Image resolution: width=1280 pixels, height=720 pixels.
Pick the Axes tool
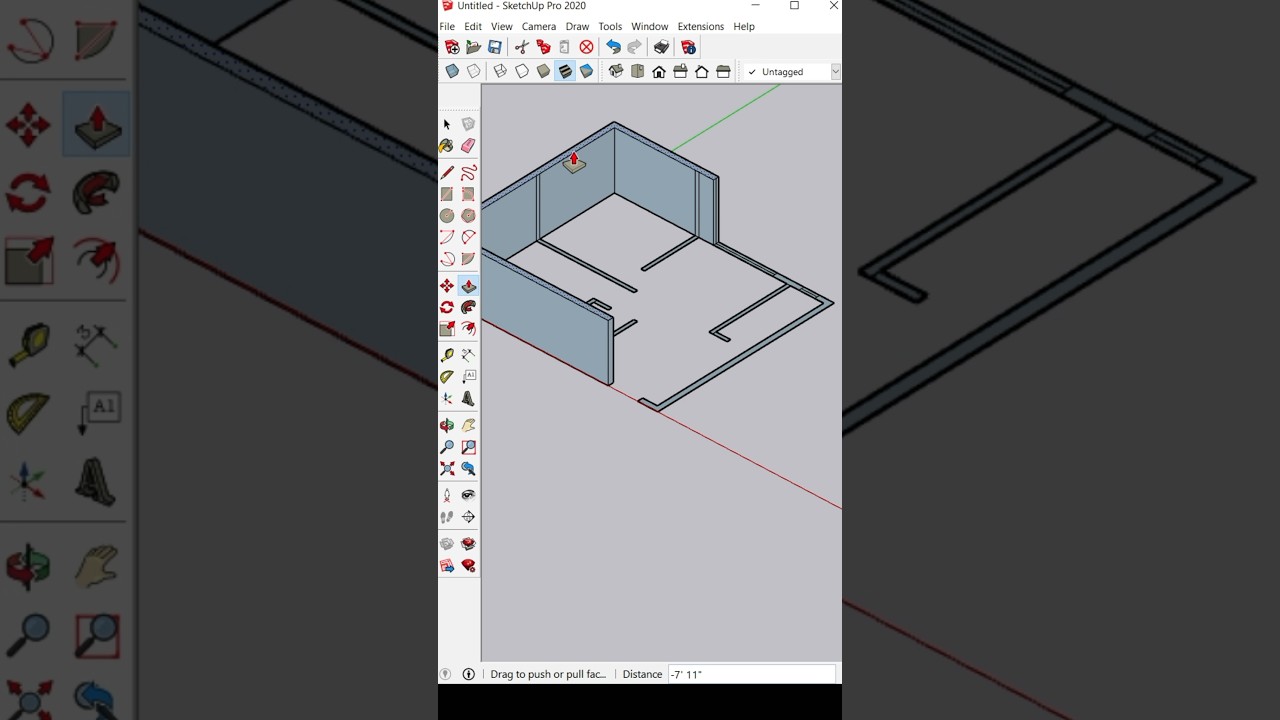(x=447, y=398)
